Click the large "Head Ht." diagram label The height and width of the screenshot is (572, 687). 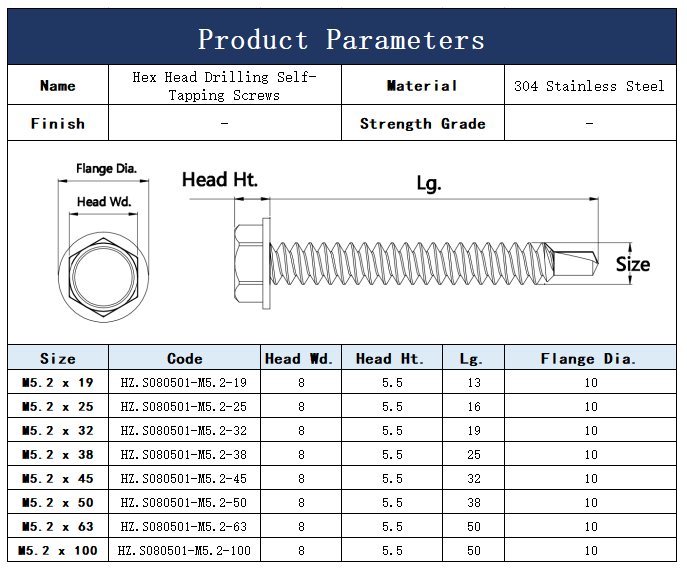pos(220,180)
